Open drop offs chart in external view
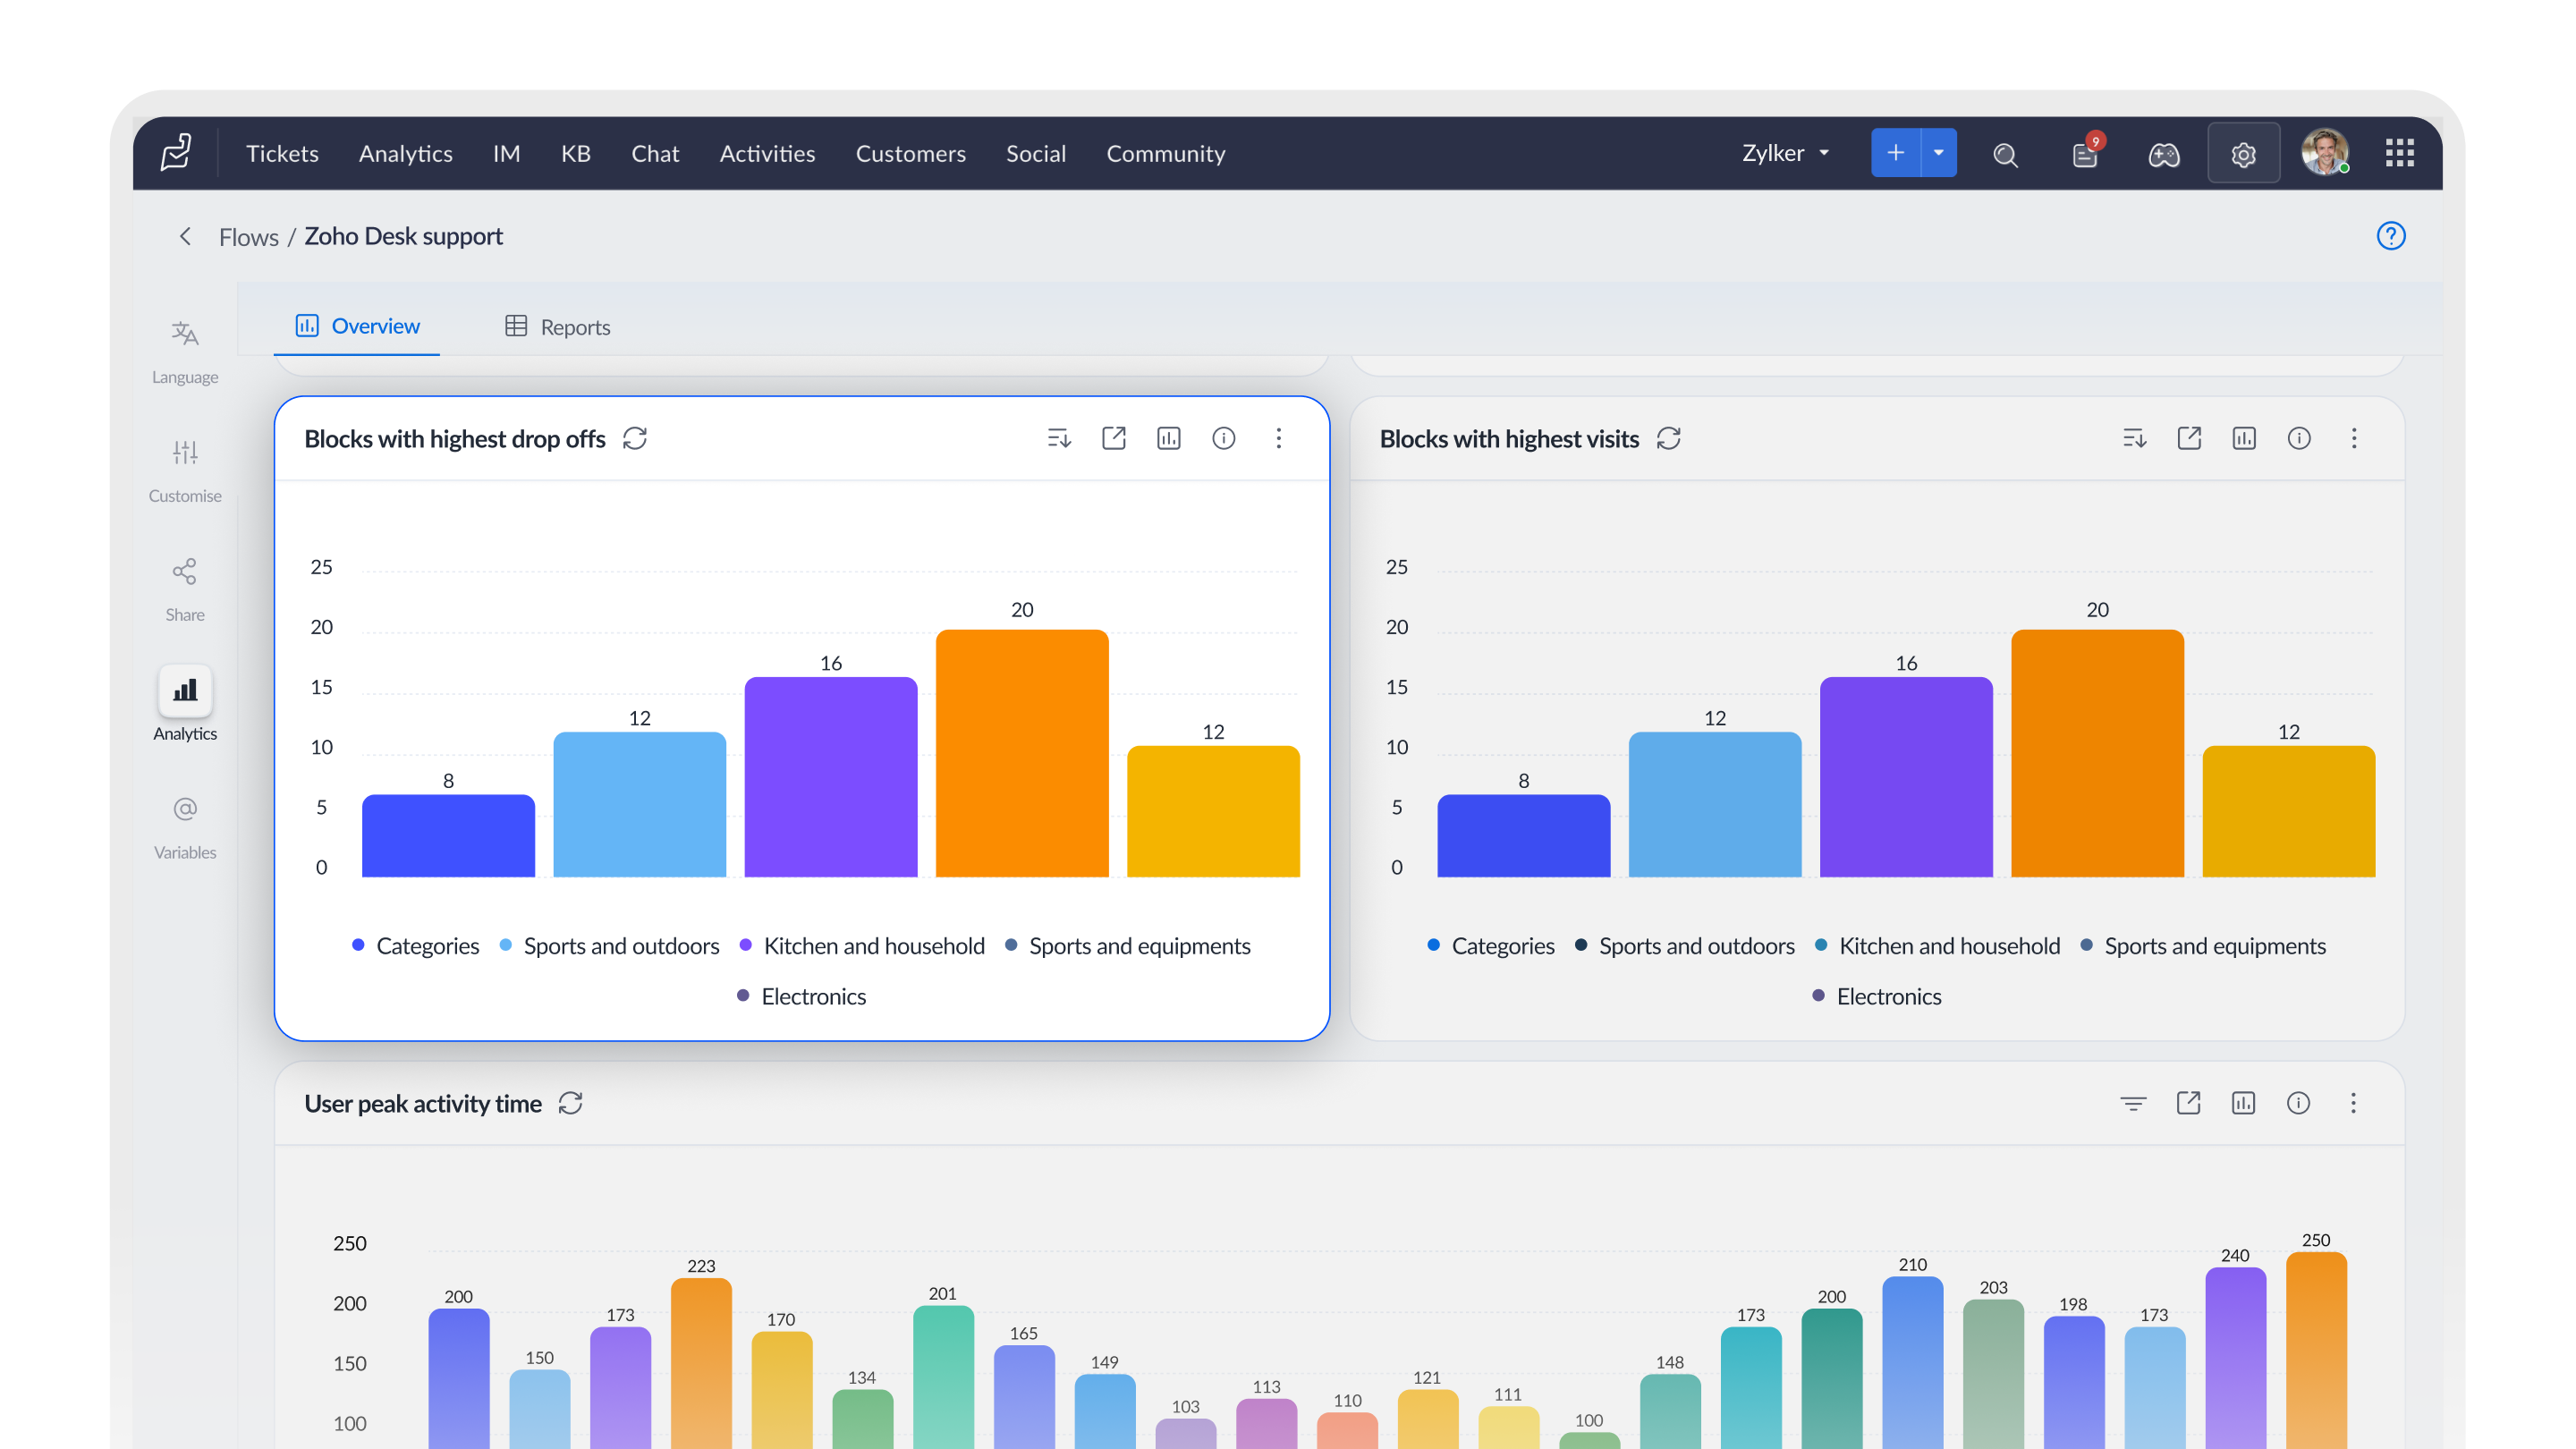The width and height of the screenshot is (2576, 1449). coord(1114,438)
